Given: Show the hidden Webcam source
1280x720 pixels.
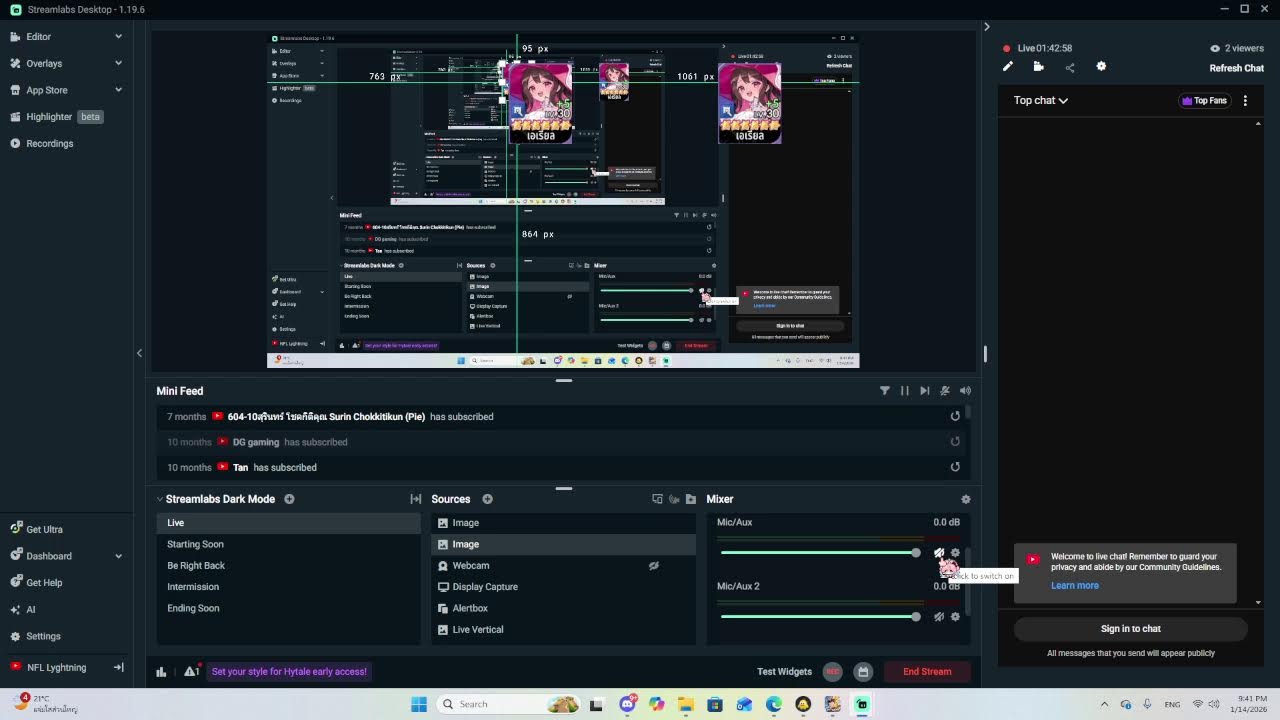Looking at the screenshot, I should coord(654,566).
